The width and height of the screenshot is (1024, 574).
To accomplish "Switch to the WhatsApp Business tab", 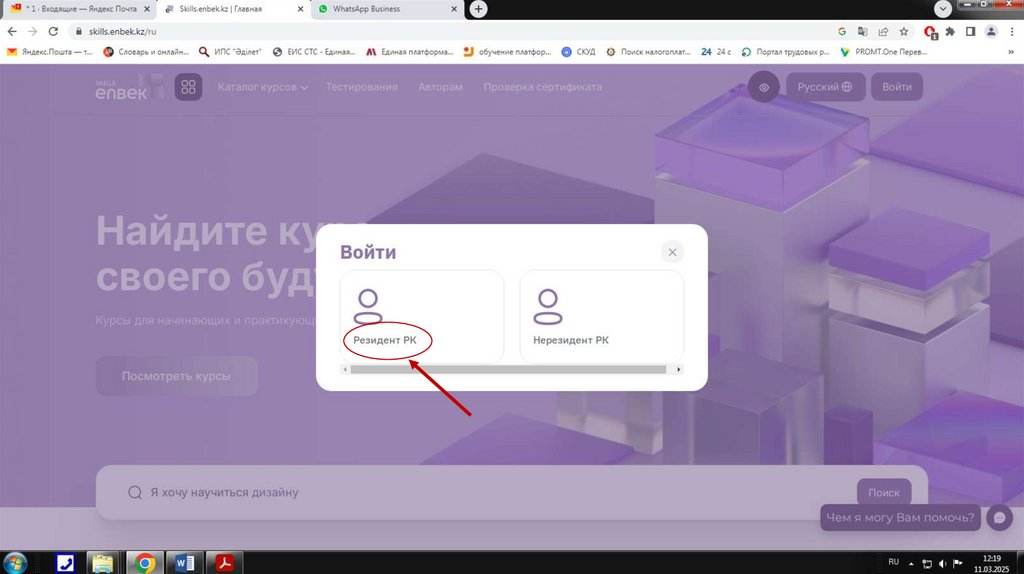I will 388,9.
